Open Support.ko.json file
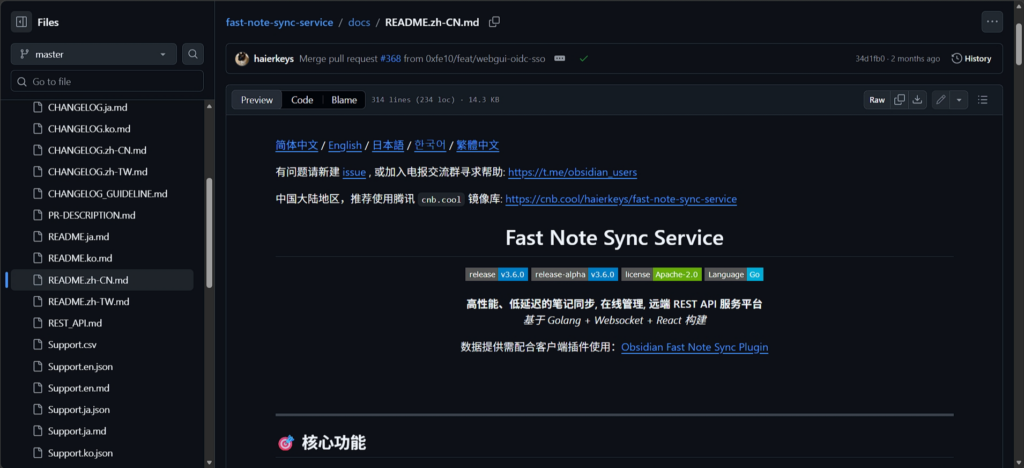This screenshot has width=1024, height=468. pyautogui.click(x=80, y=452)
